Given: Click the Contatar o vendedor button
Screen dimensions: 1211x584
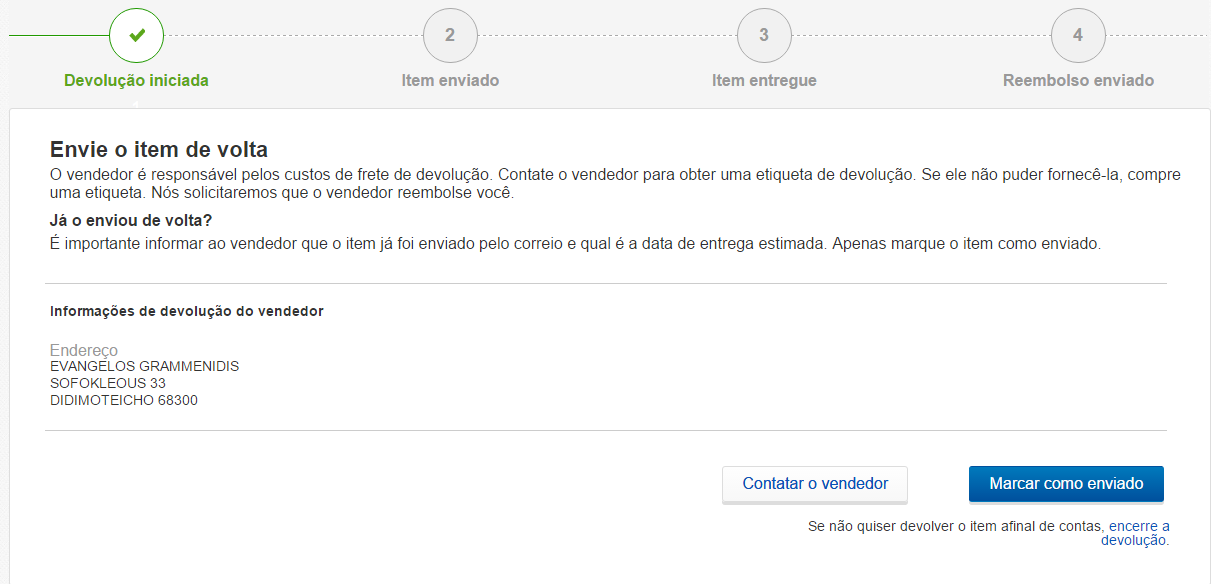Looking at the screenshot, I should pyautogui.click(x=815, y=484).
